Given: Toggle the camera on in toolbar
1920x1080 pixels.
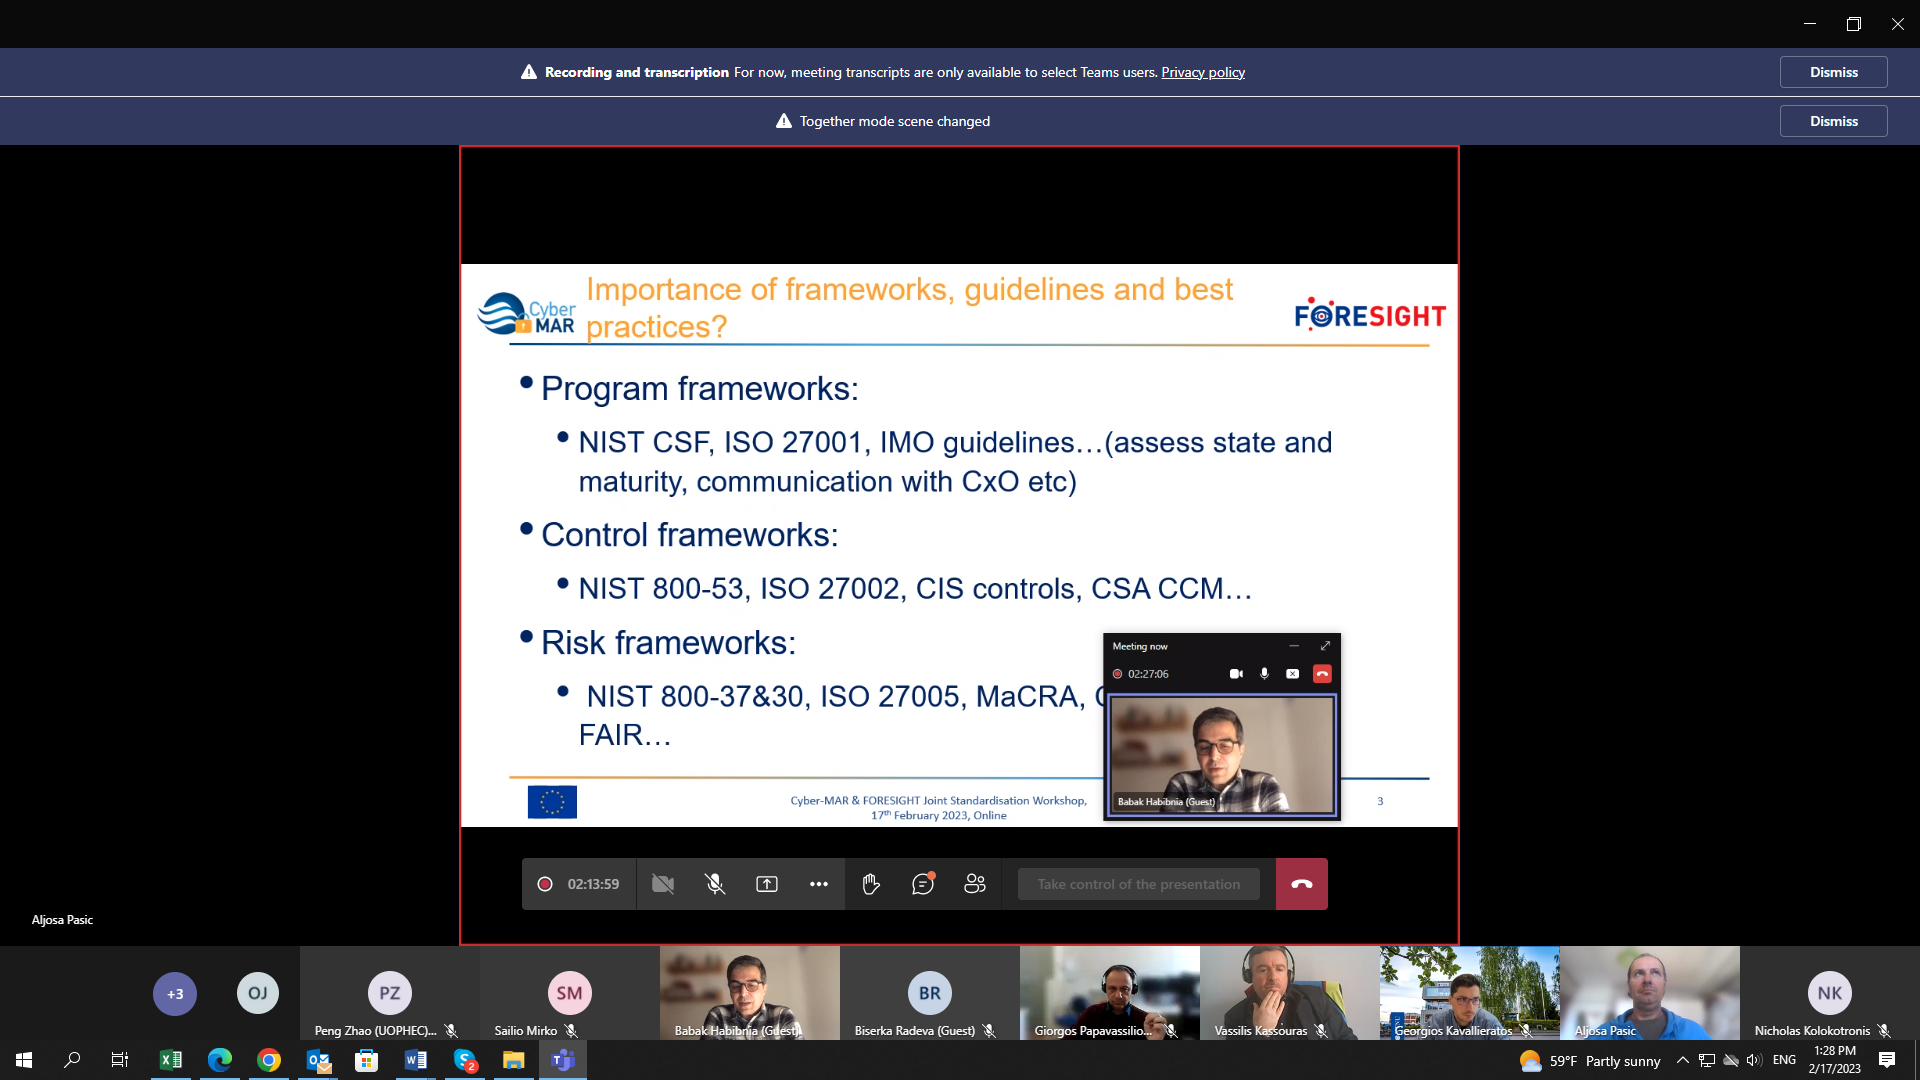Looking at the screenshot, I should [662, 884].
